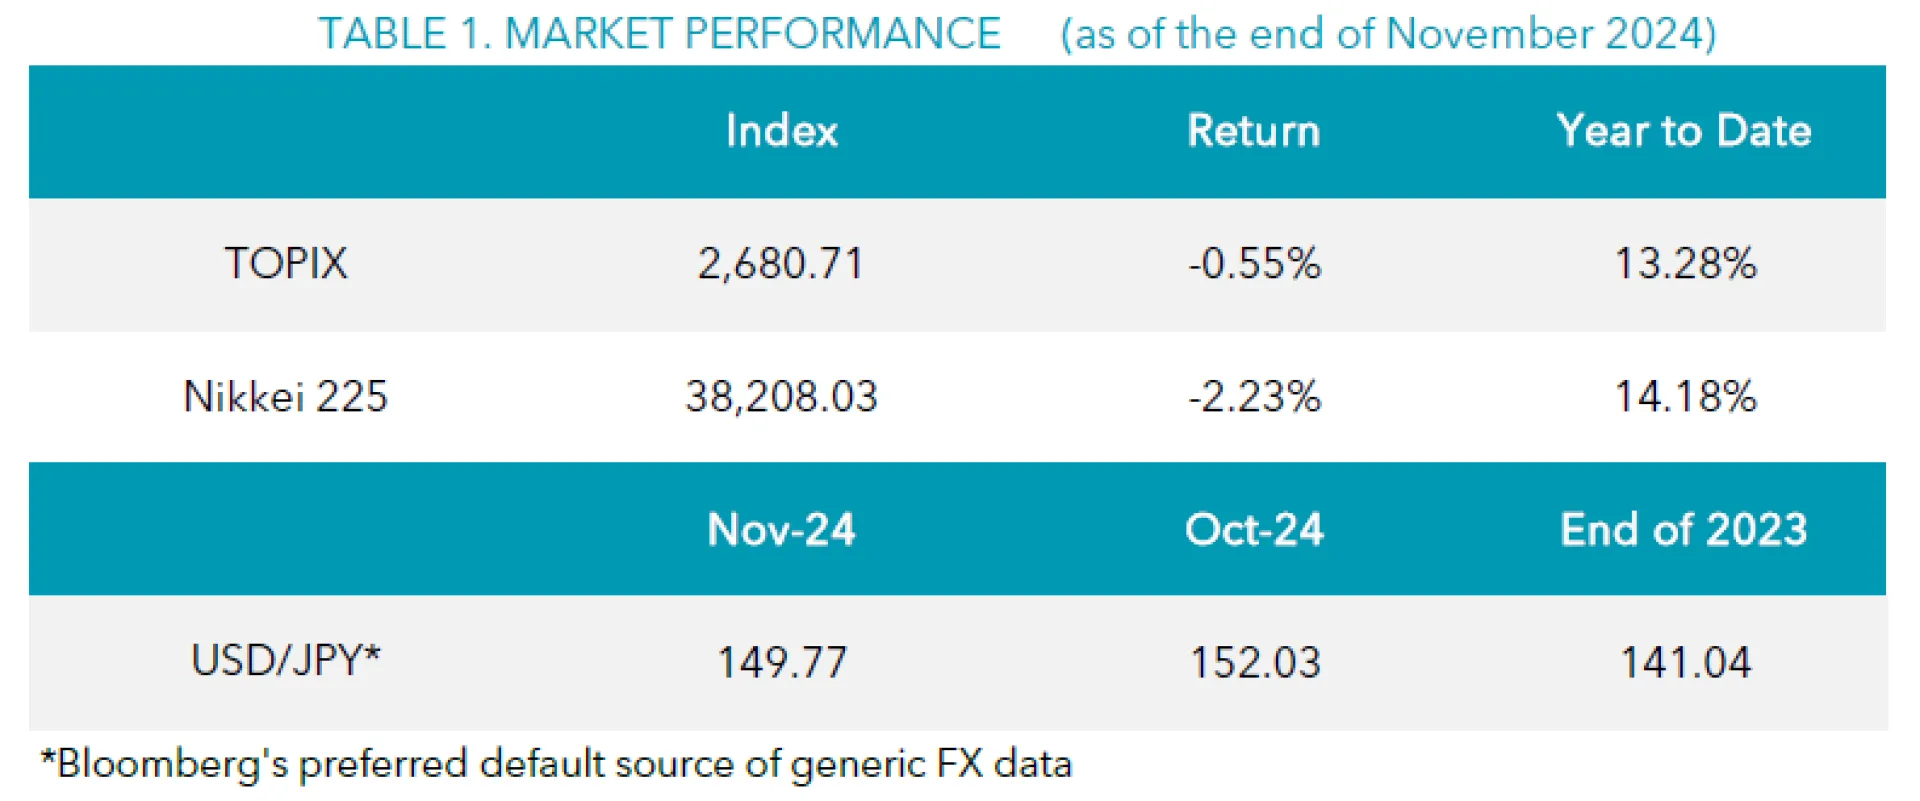This screenshot has height=801, width=1920.
Task: Select the TOPIX index value 2,680.71
Action: click(780, 264)
